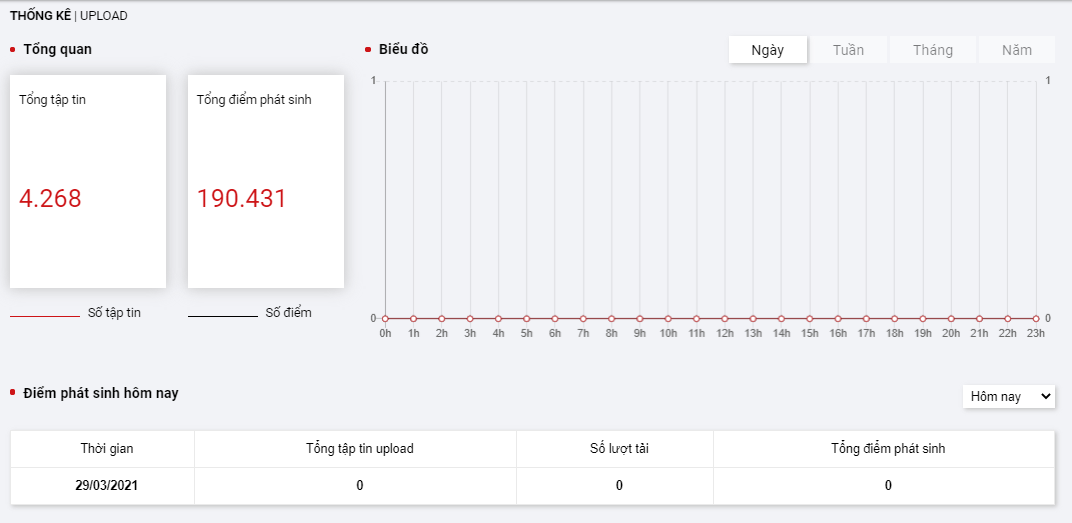Switch to the Tuần chart tab

click(x=848, y=50)
